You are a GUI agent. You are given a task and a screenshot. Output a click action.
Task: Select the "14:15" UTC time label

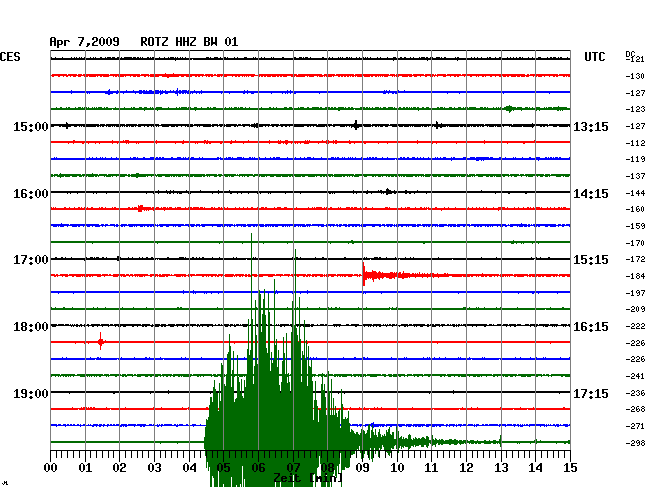pos(591,194)
